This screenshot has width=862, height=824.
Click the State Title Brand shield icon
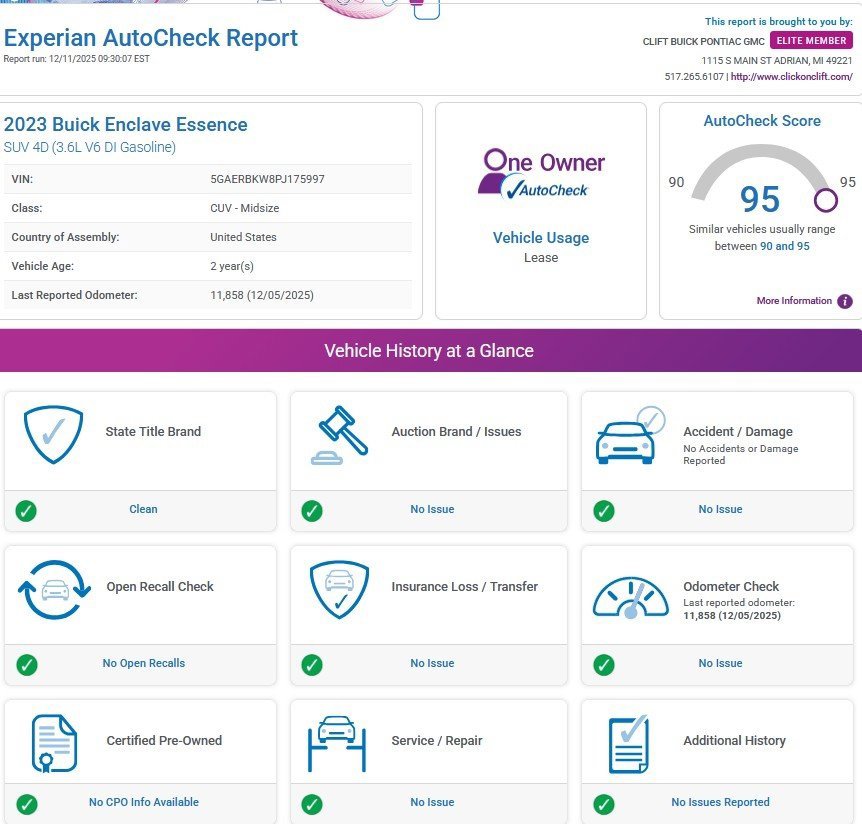(x=53, y=434)
